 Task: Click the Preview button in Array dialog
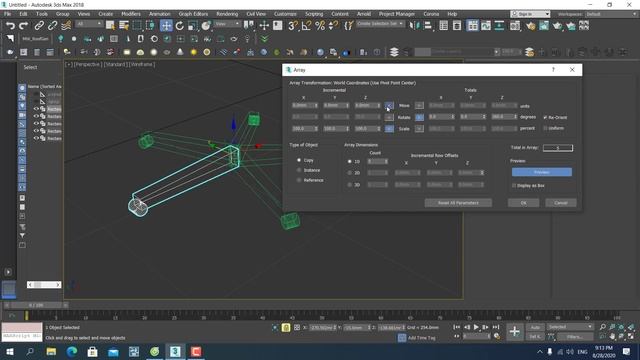(x=542, y=172)
